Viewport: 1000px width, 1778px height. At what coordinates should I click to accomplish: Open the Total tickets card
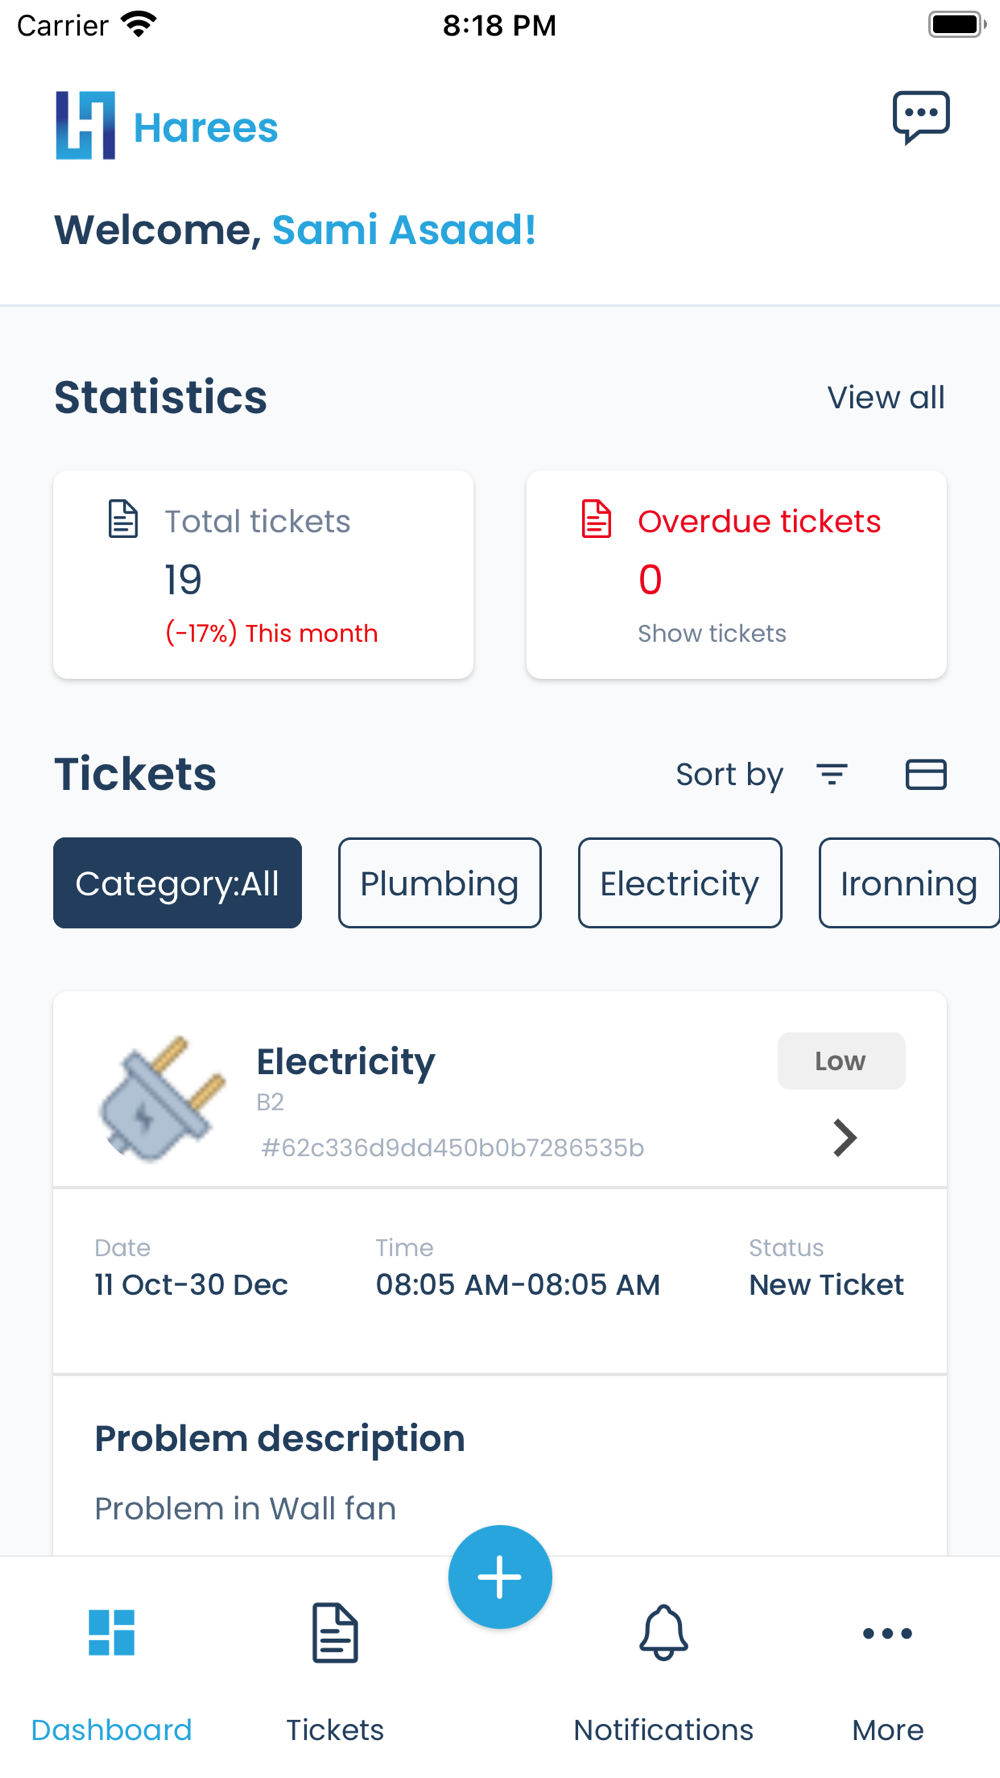pyautogui.click(x=263, y=575)
